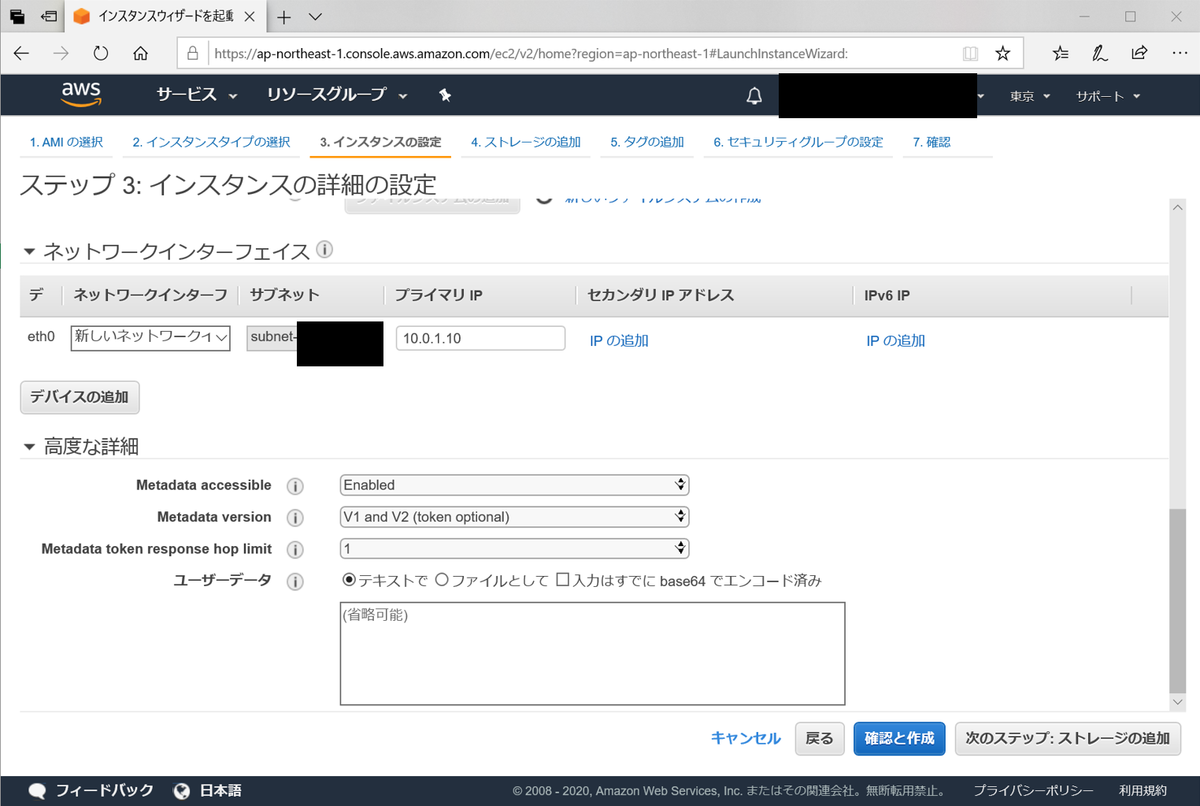
Task: Click the 確認と作成 button
Action: [x=898, y=738]
